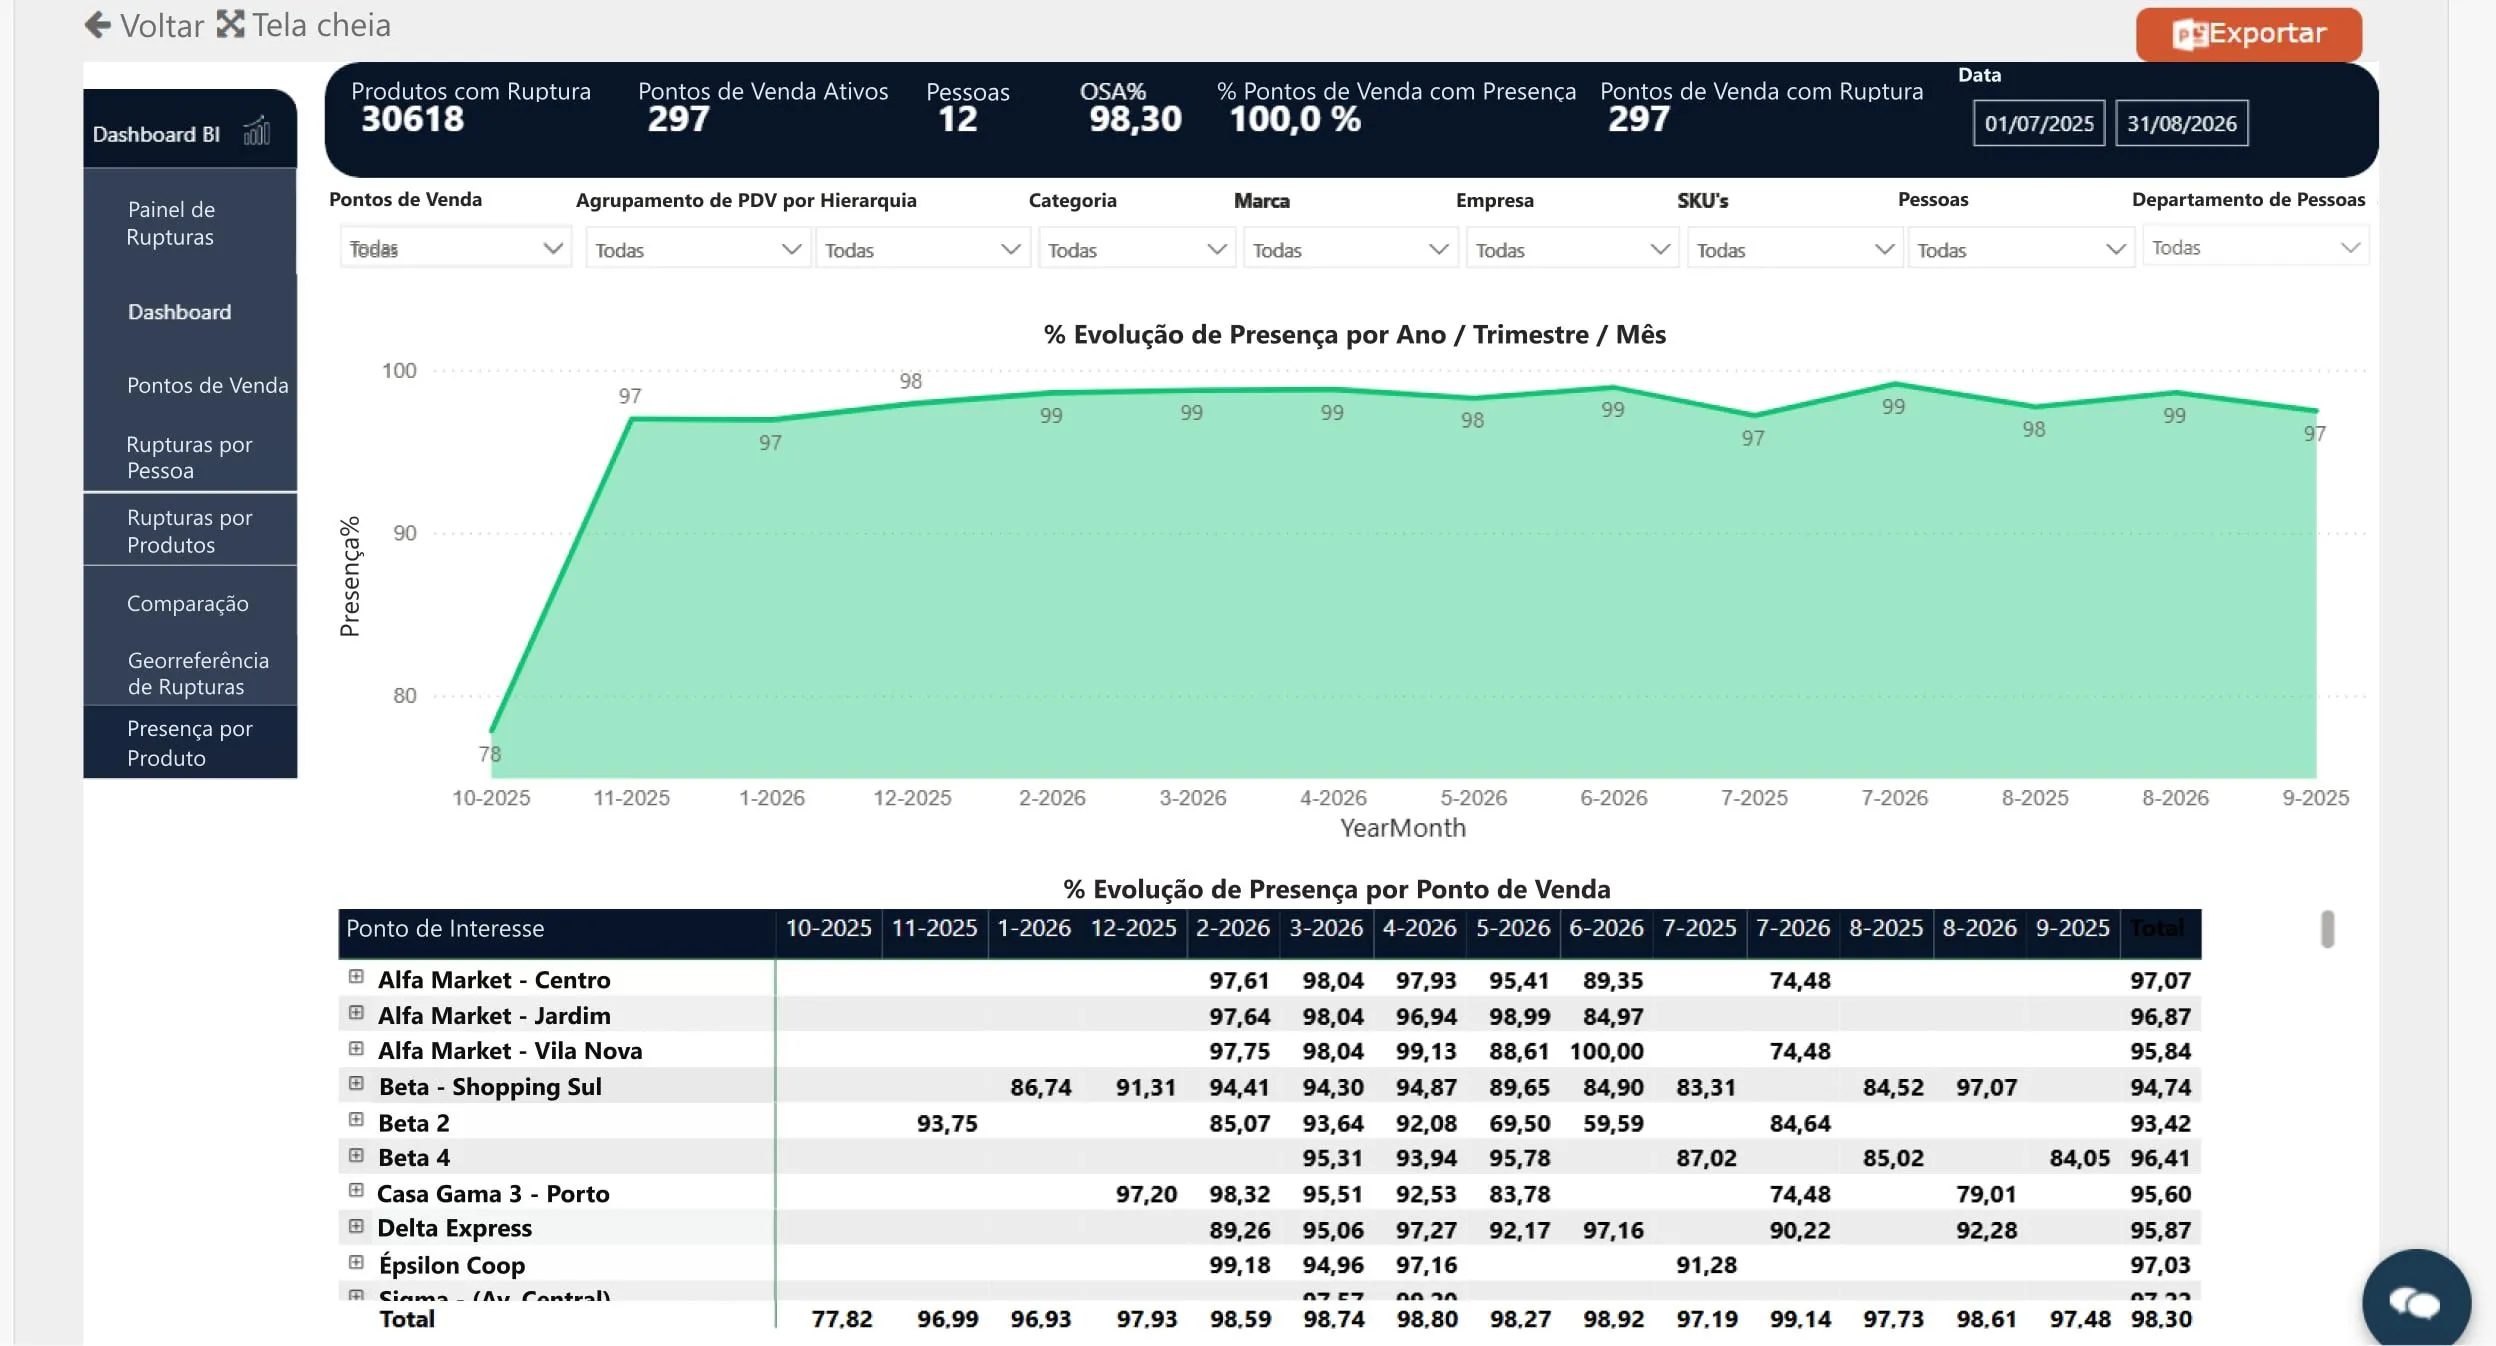Click the Voltar back arrow icon
Screen dimensions: 2496x1346
97,24
